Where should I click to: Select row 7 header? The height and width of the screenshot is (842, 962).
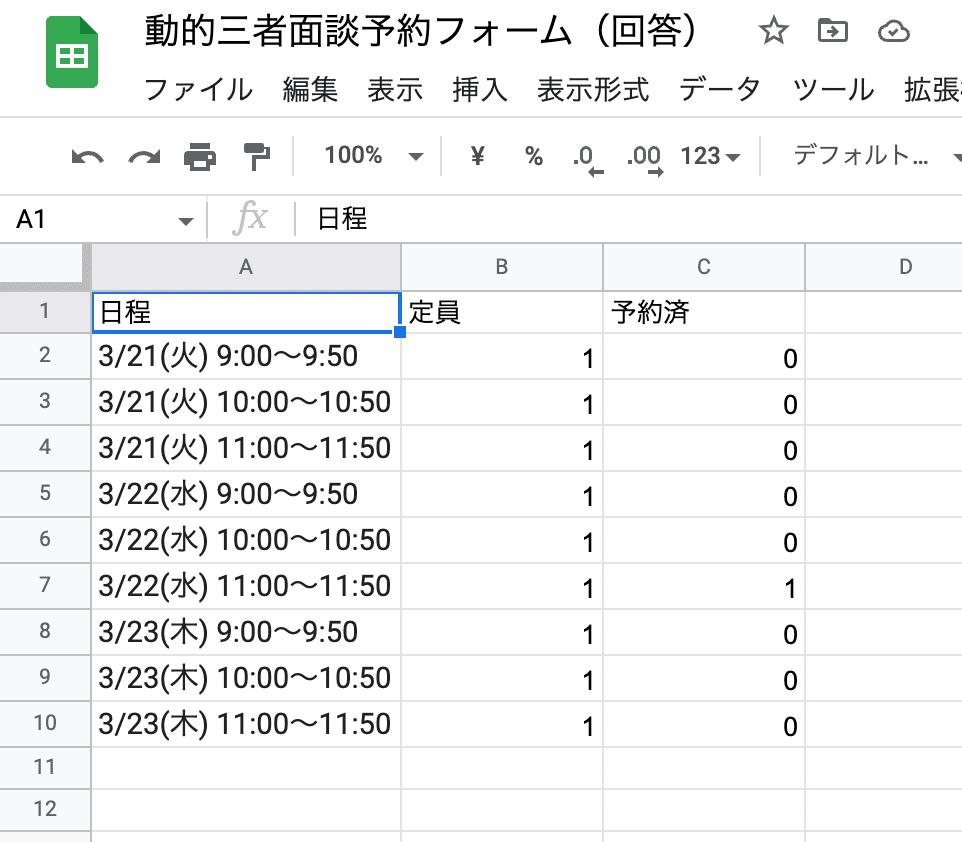[45, 585]
